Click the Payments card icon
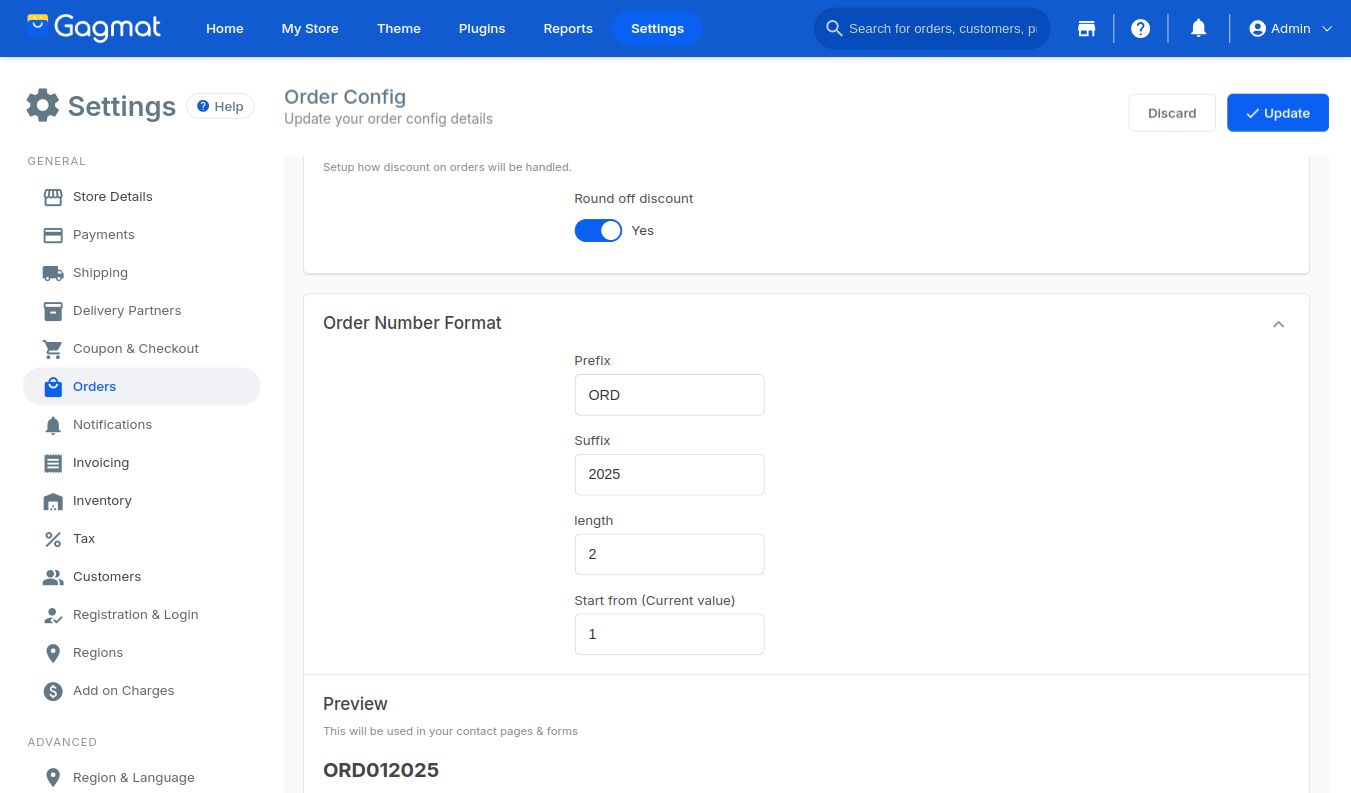1351x793 pixels. coord(53,235)
